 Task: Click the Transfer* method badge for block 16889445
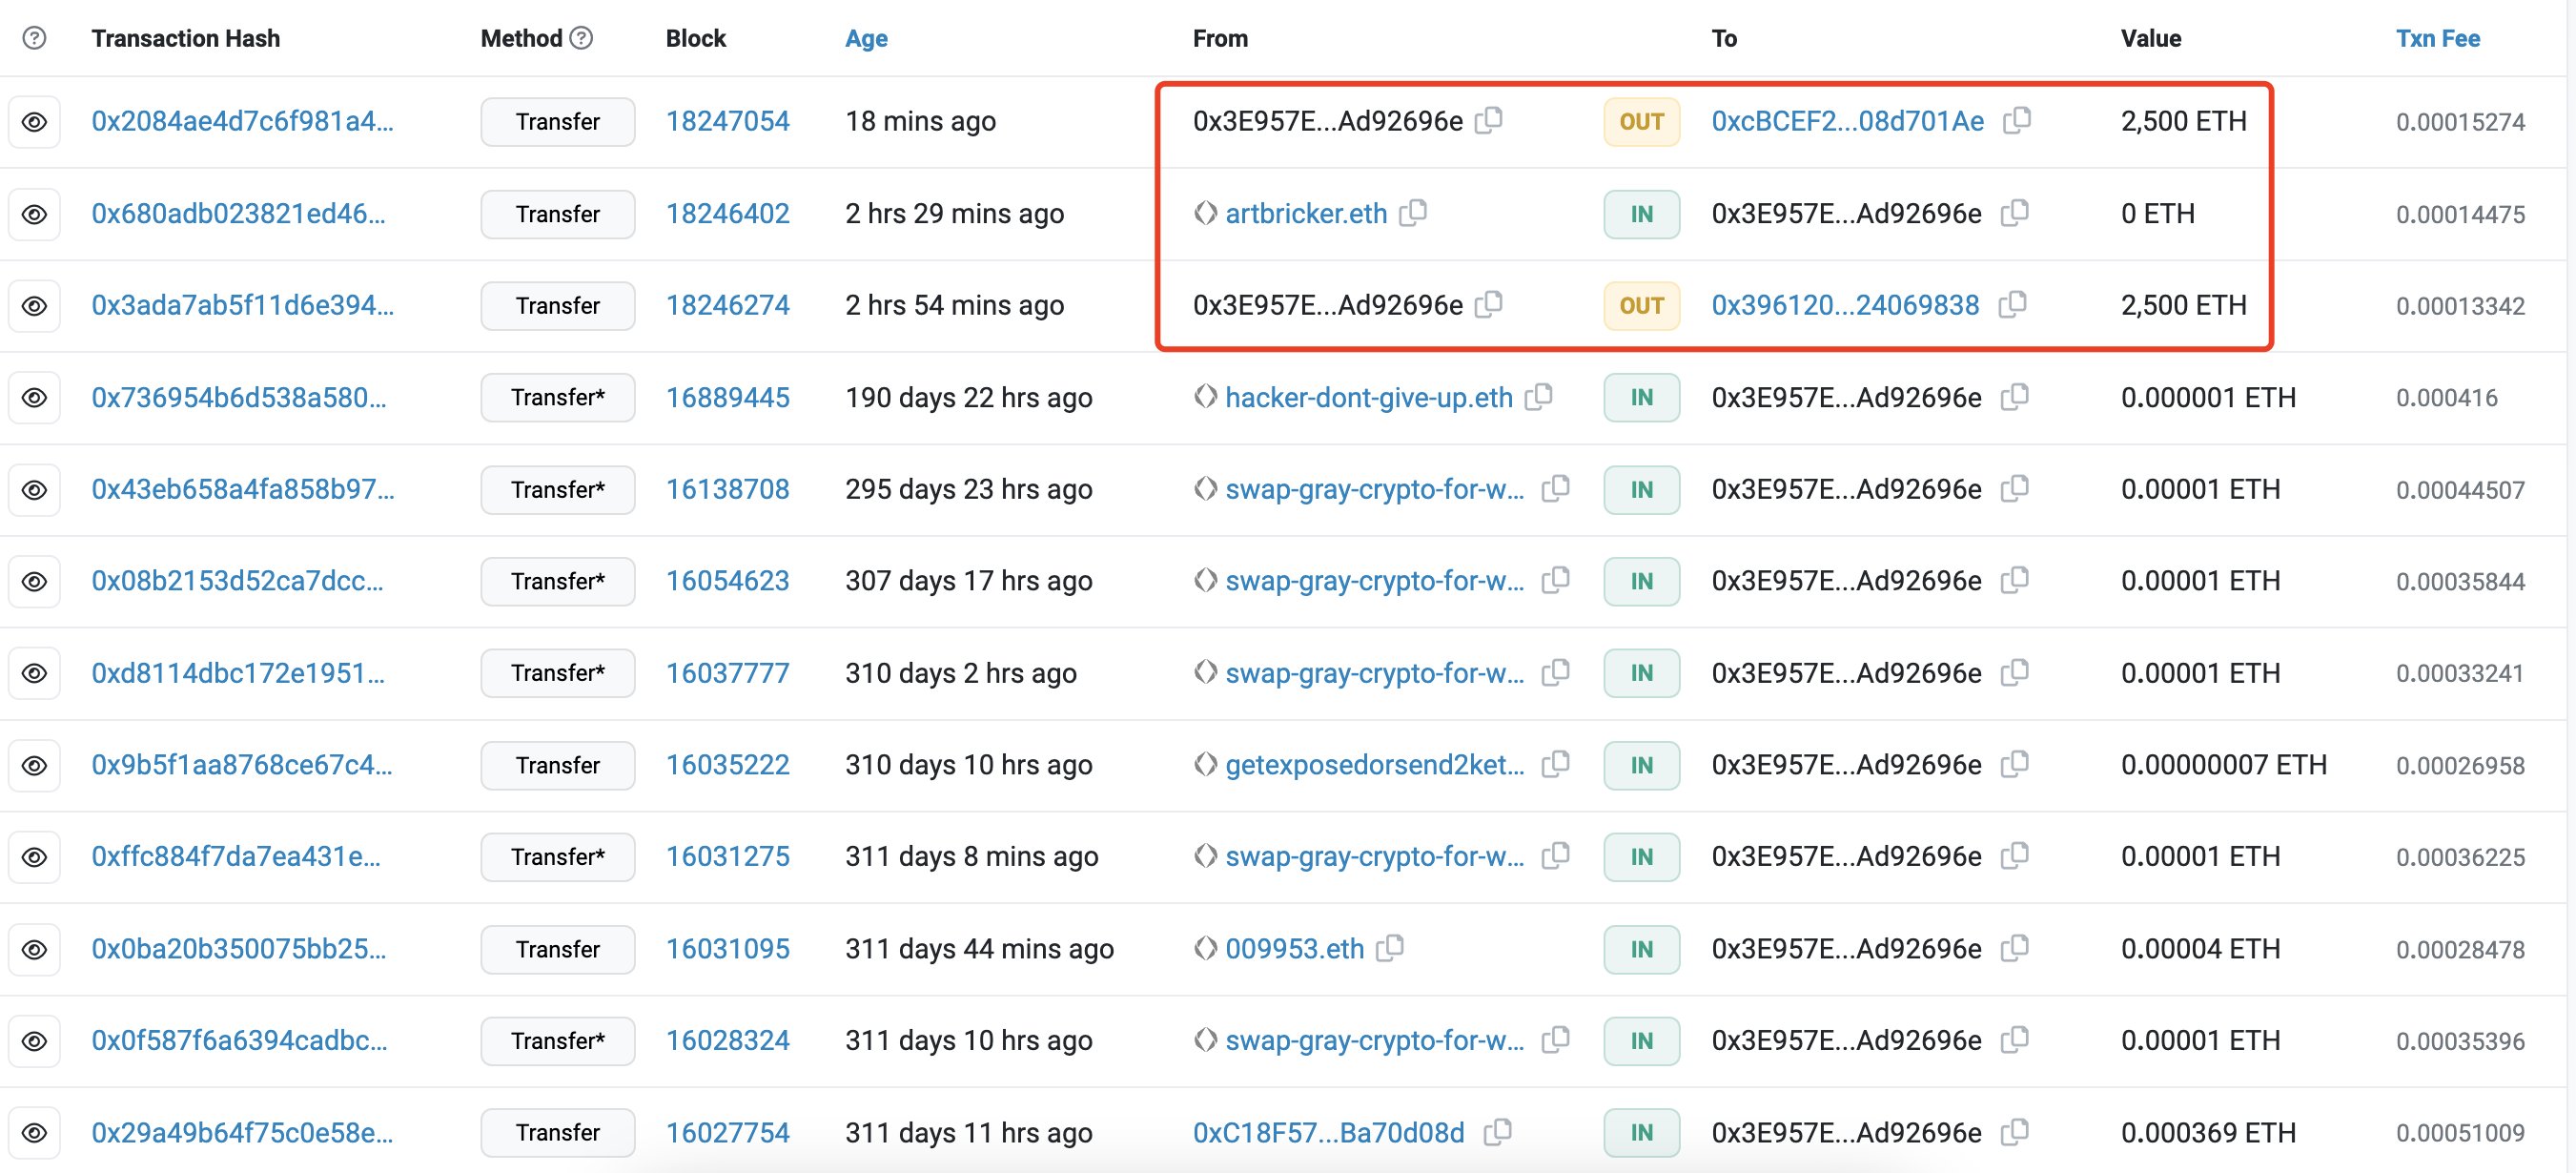pos(557,398)
